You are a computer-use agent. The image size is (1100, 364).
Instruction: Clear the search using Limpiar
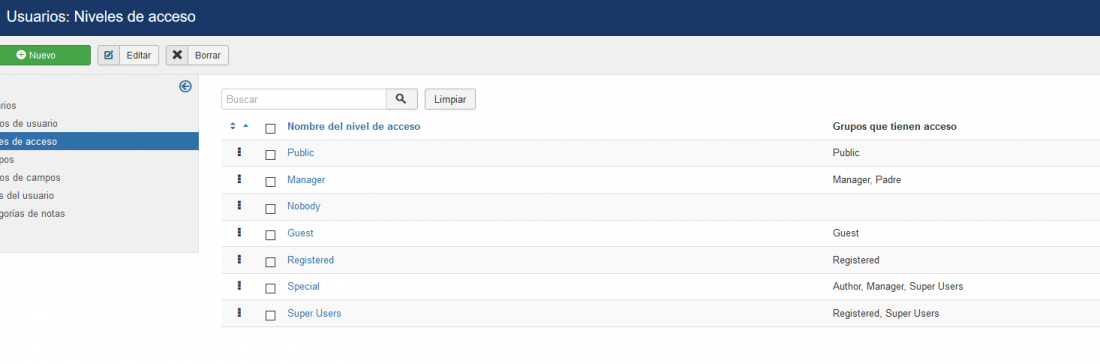point(450,99)
